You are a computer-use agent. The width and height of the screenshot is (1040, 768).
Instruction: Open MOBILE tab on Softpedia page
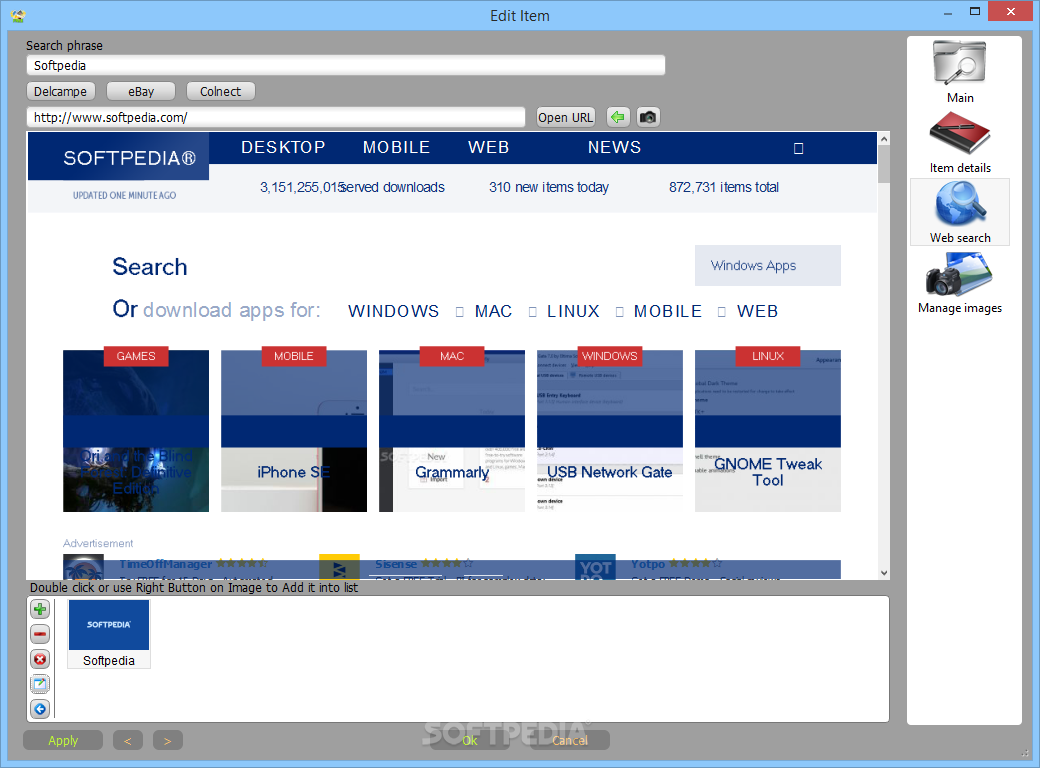pos(396,147)
